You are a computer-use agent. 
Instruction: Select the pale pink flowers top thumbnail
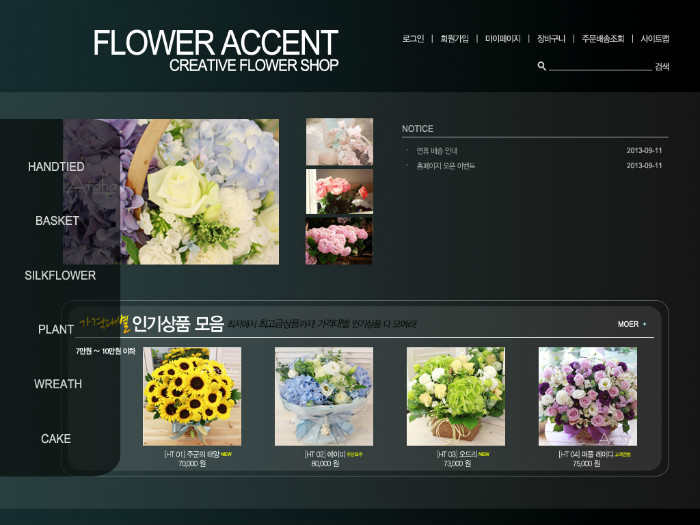click(x=339, y=142)
